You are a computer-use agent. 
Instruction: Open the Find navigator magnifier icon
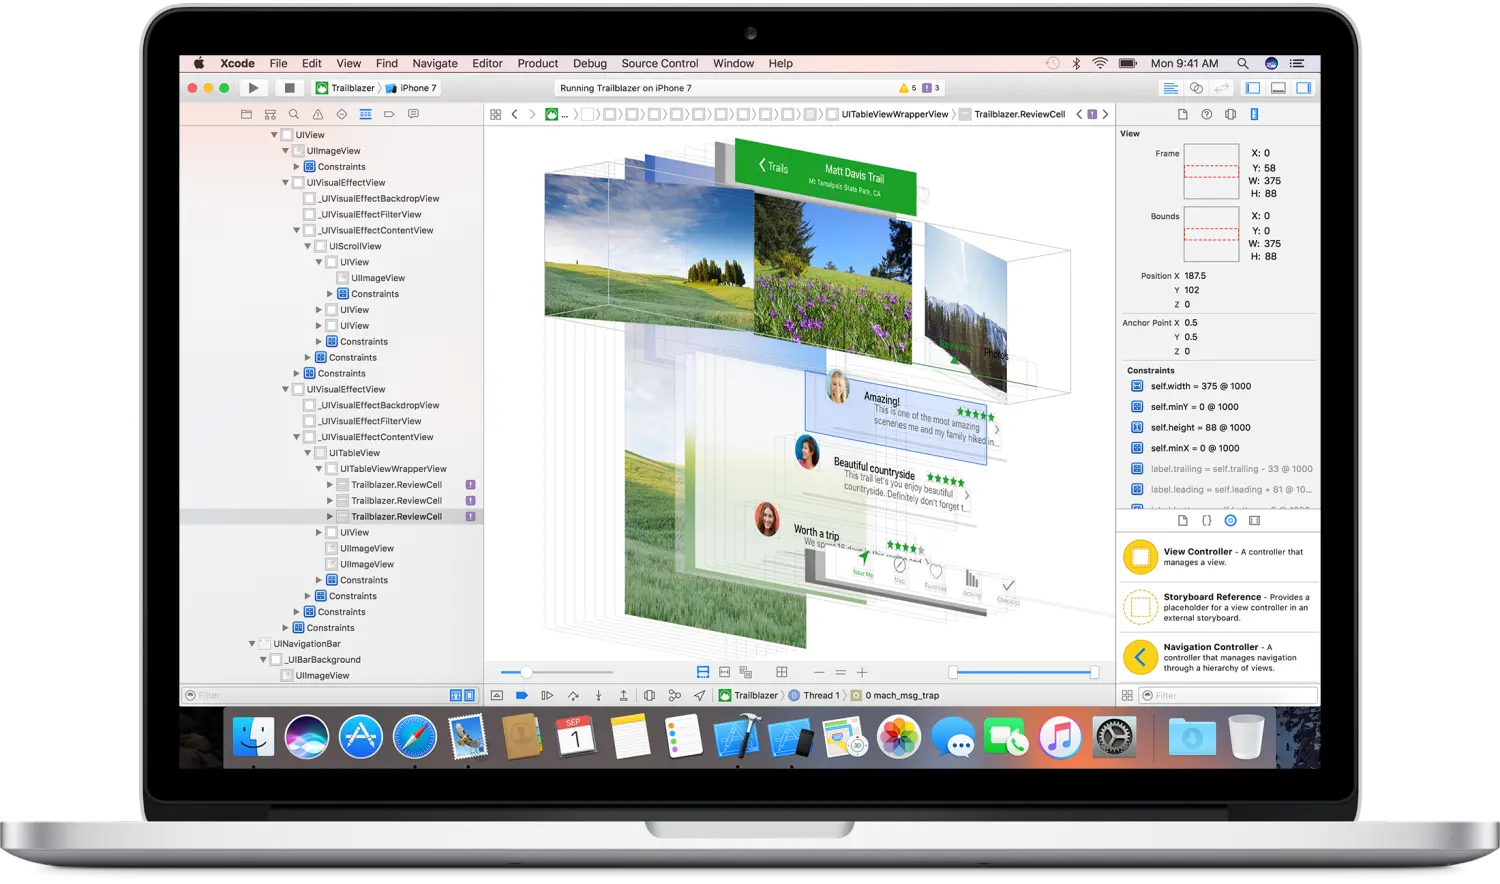pyautogui.click(x=294, y=114)
